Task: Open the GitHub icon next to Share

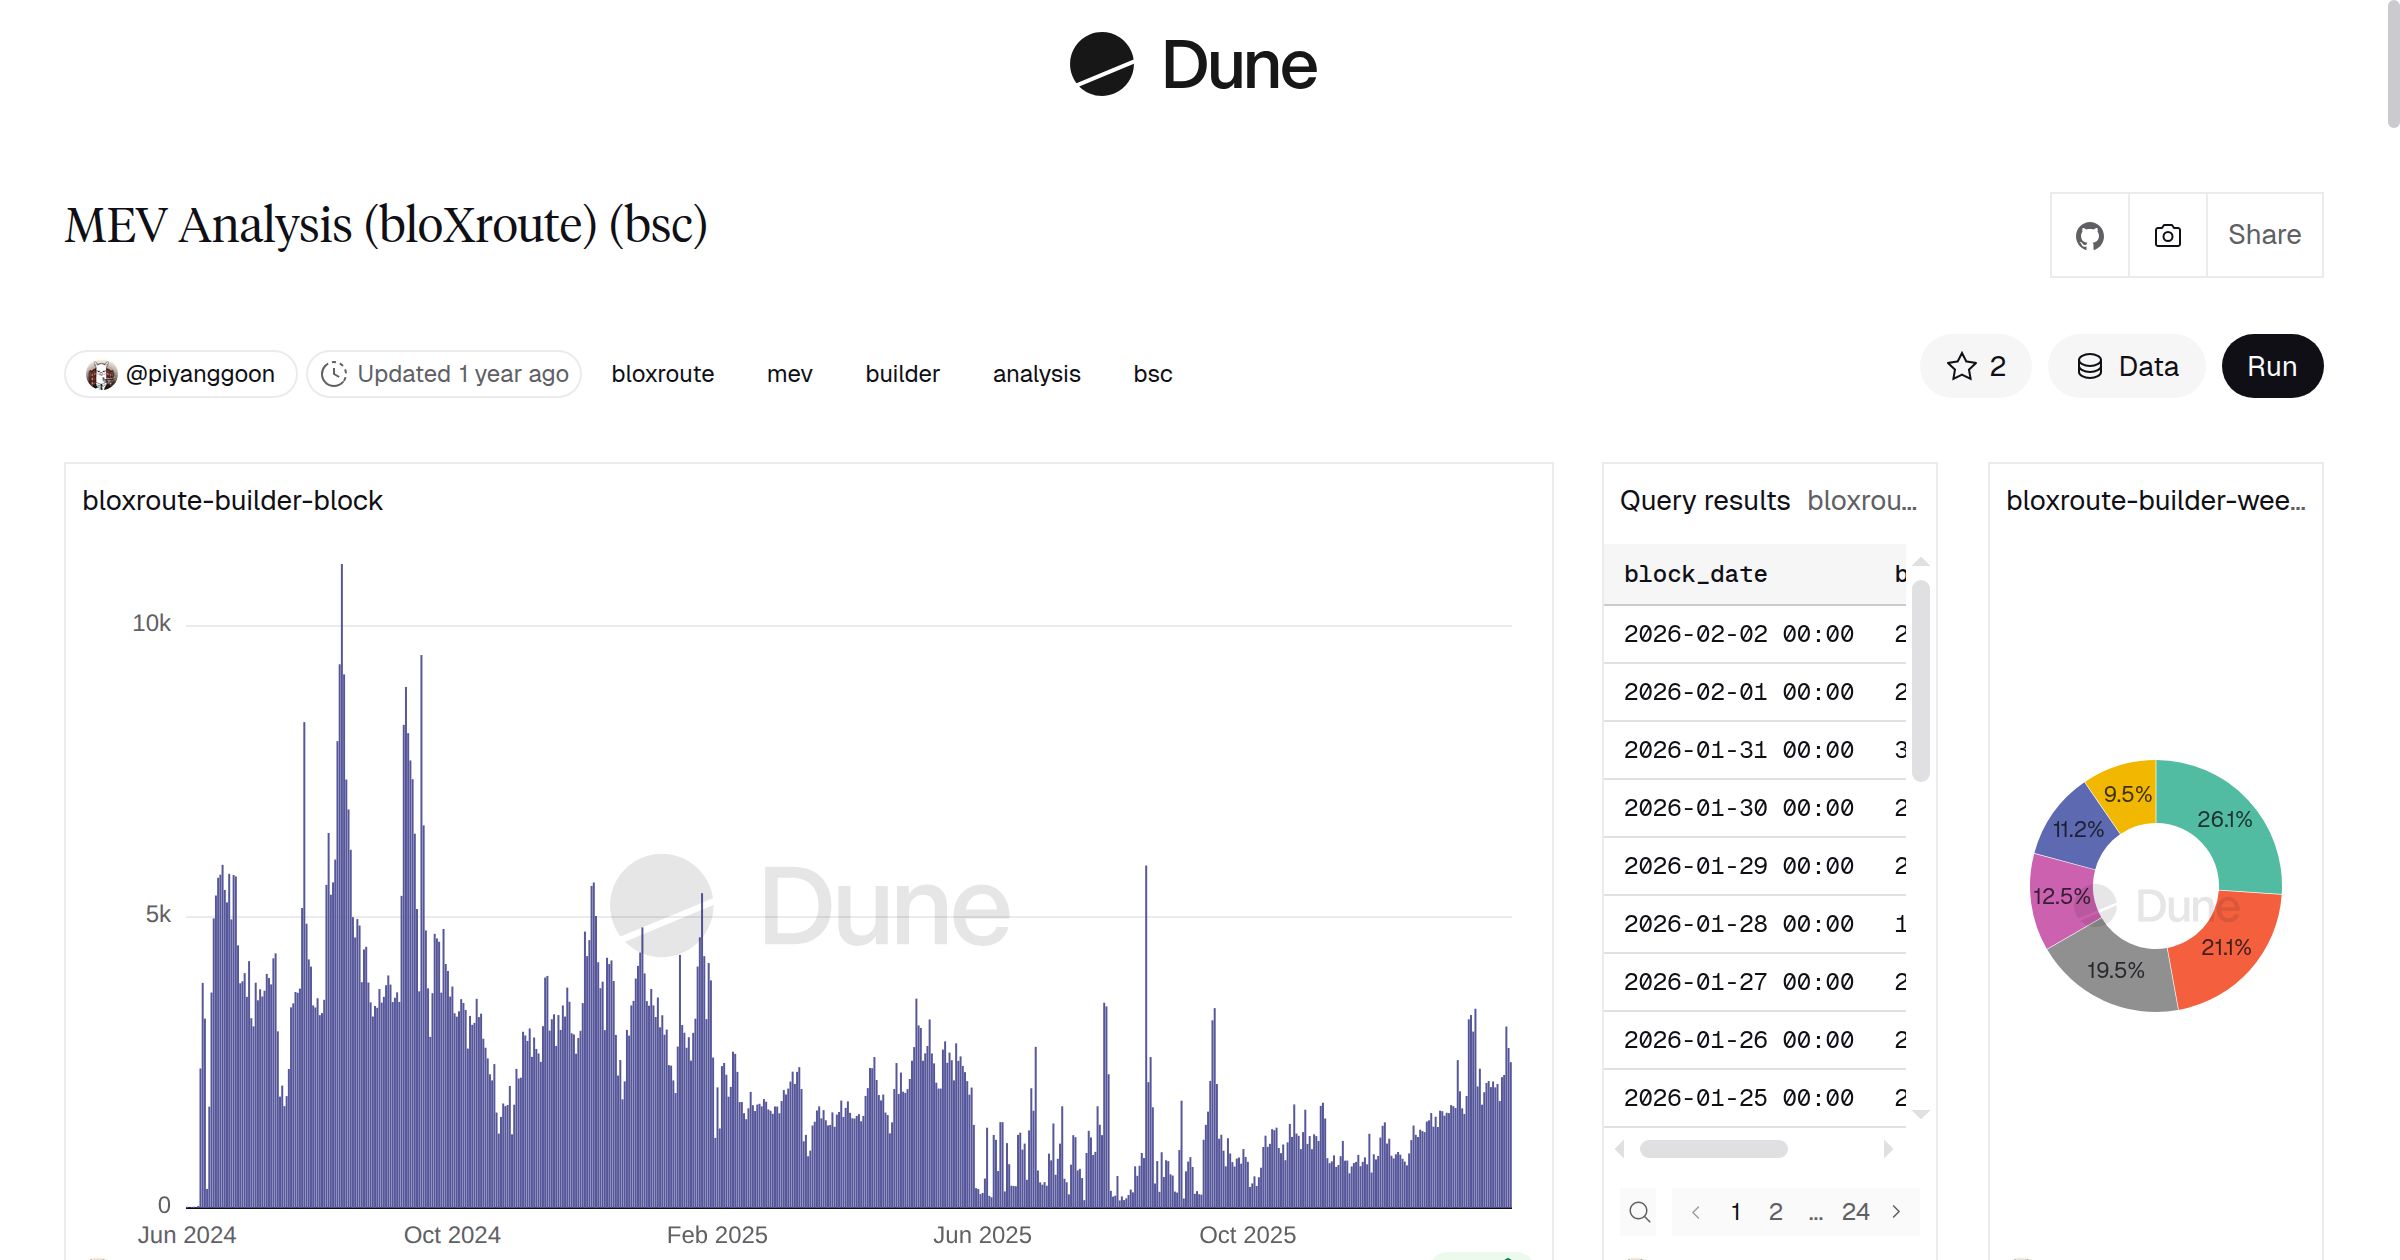Action: coord(2089,235)
